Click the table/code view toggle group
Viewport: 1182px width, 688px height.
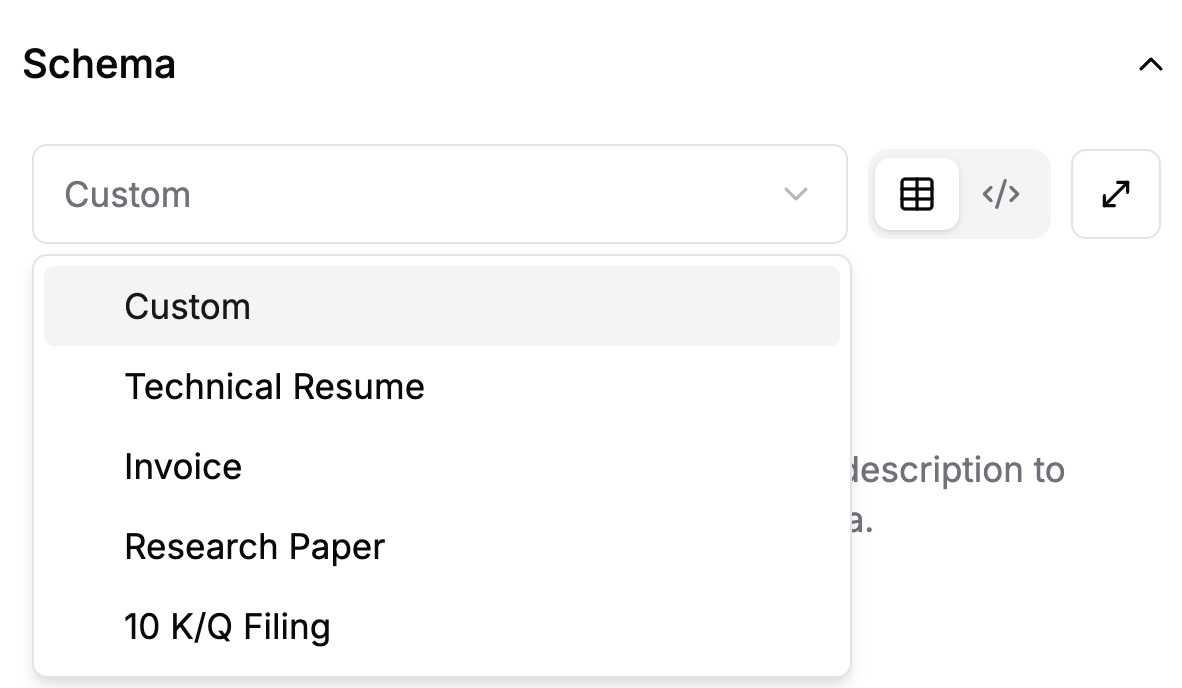(959, 194)
